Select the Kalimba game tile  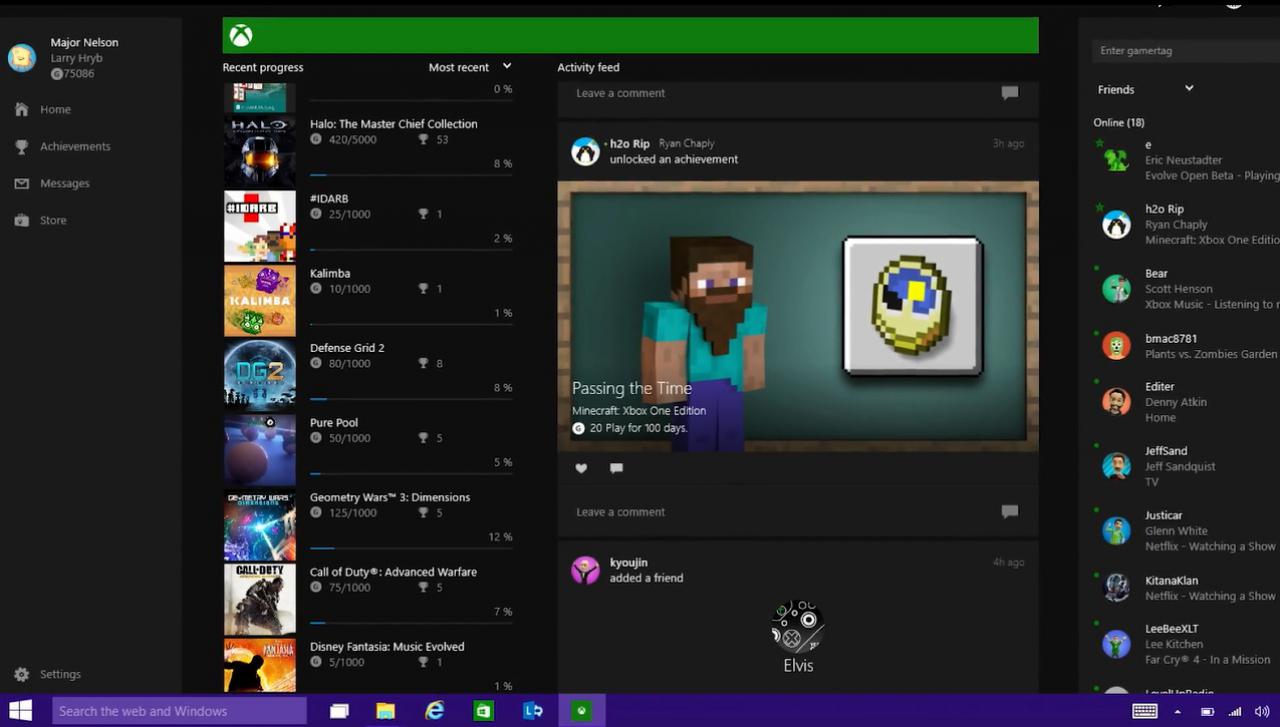[260, 301]
